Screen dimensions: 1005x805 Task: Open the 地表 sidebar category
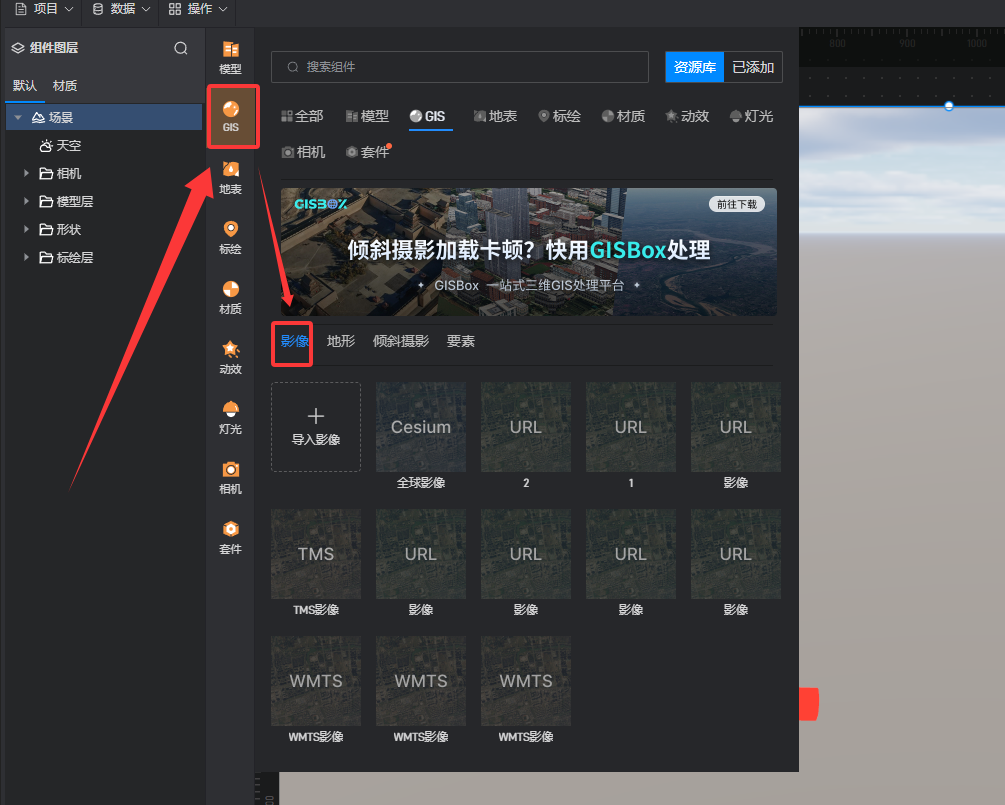230,178
